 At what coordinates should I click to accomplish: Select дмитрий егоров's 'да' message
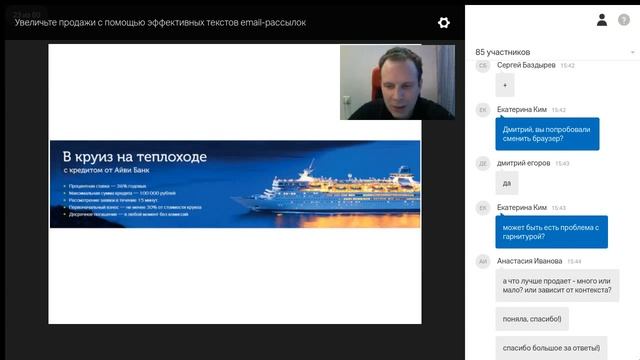click(507, 183)
